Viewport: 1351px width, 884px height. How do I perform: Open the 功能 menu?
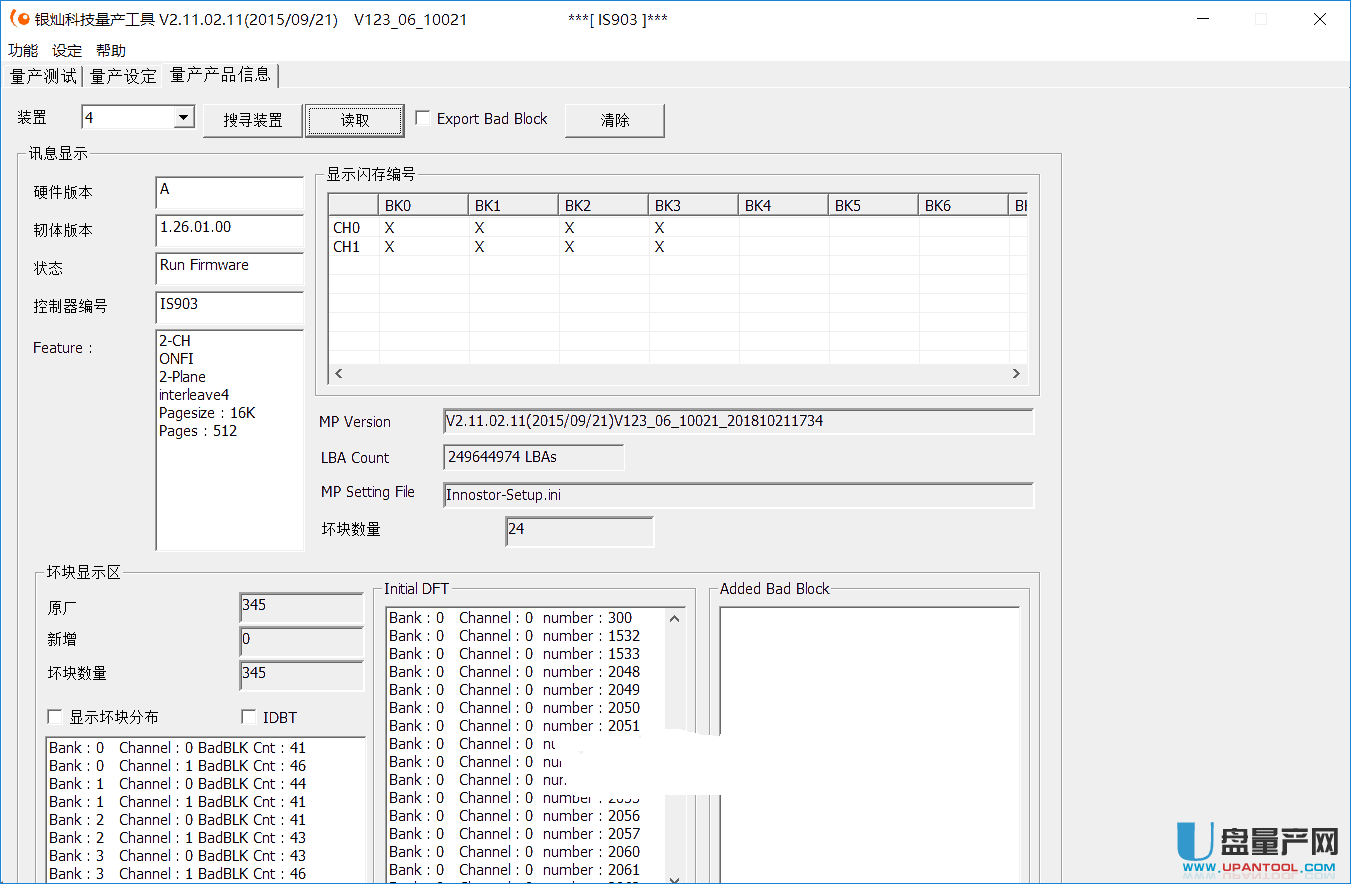point(23,51)
